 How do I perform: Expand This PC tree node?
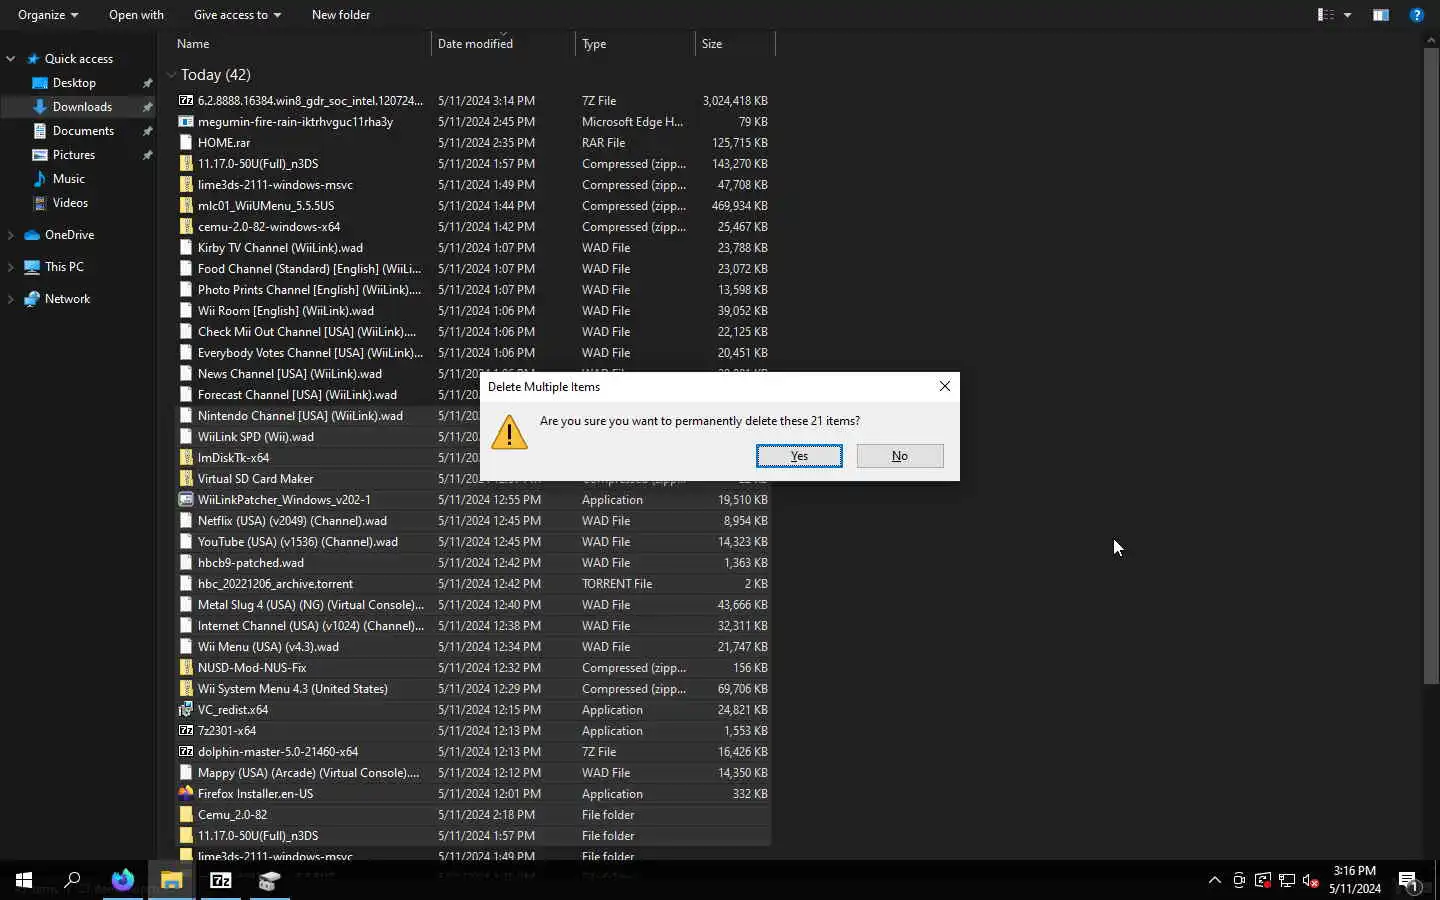click(x=11, y=267)
